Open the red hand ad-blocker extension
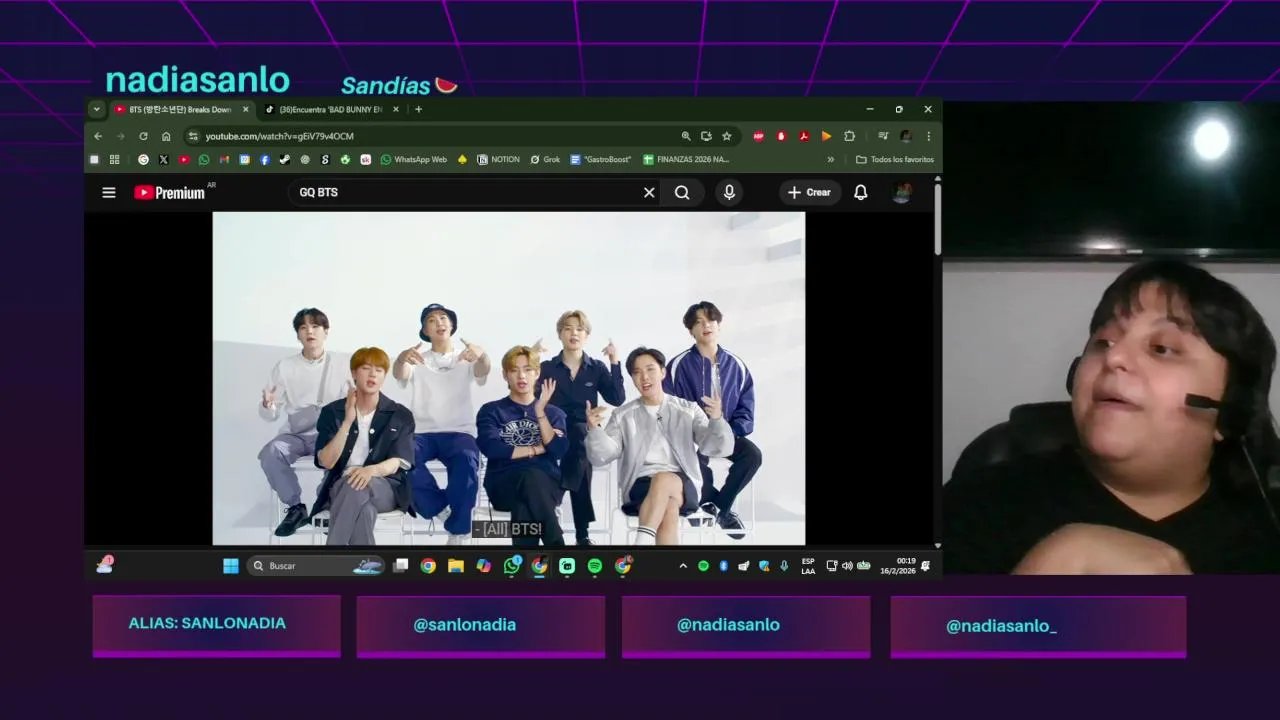 pyautogui.click(x=781, y=136)
